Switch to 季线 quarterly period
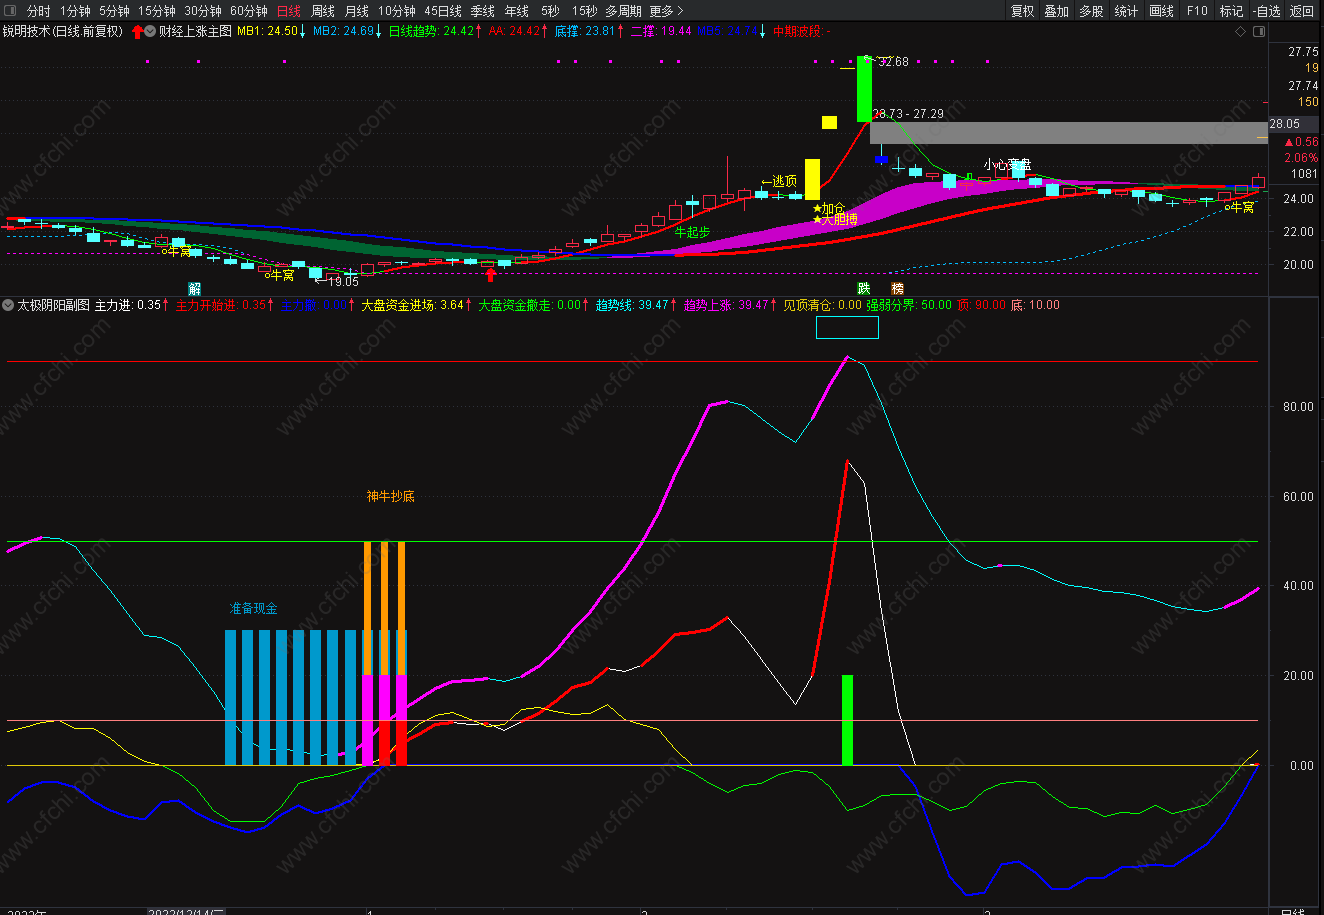 (483, 11)
